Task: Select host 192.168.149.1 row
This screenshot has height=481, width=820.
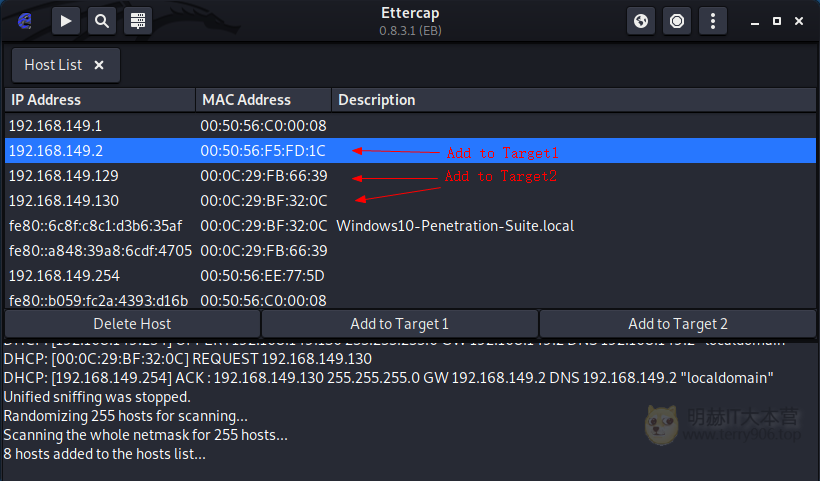Action: [x=410, y=125]
